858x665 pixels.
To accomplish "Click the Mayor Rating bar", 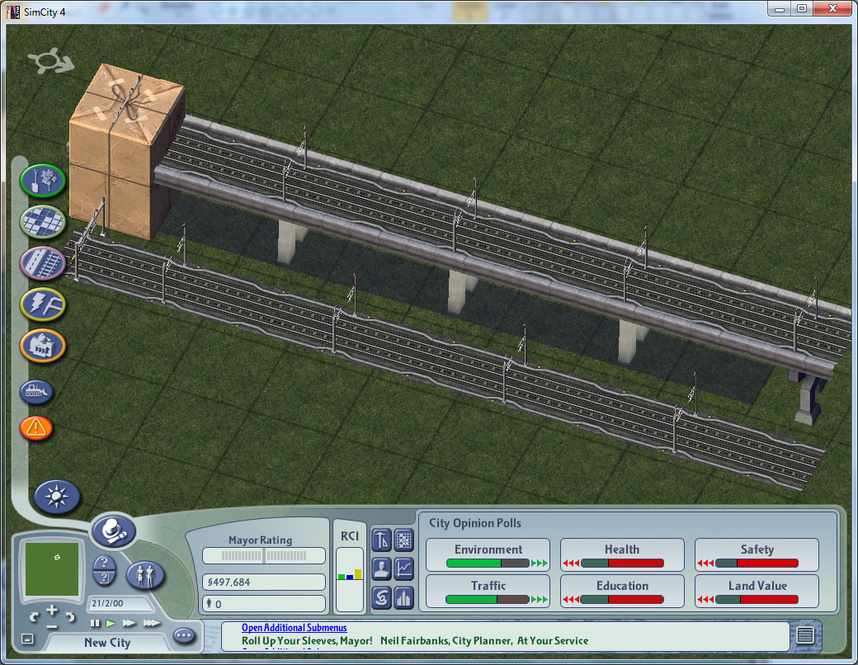I will [264, 556].
